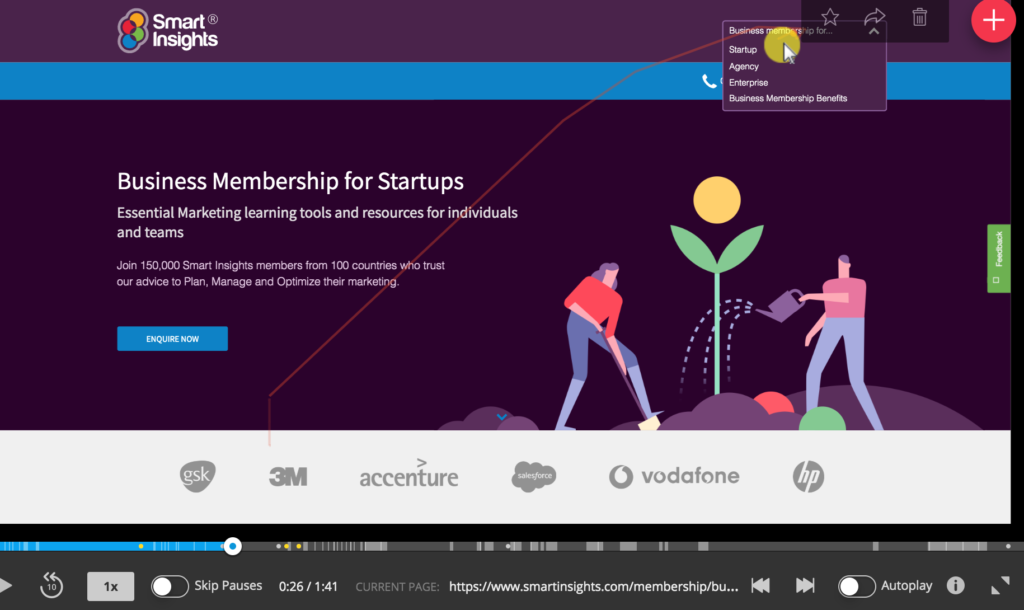Enter fullscreen with expand icon
The height and width of the screenshot is (610, 1024).
[x=1000, y=585]
